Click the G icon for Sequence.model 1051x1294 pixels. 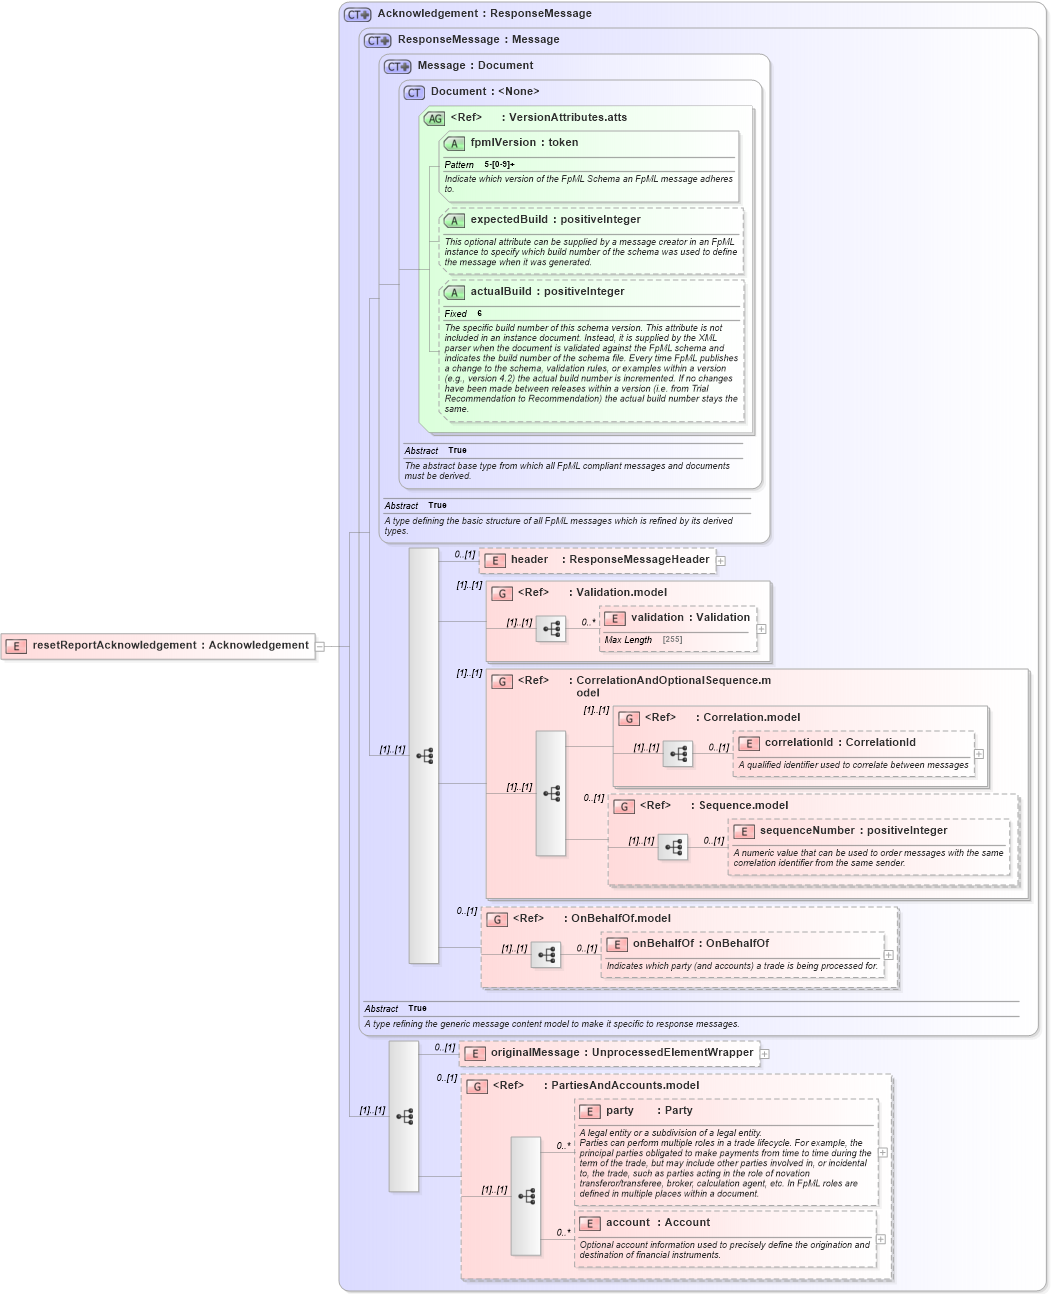pyautogui.click(x=624, y=807)
